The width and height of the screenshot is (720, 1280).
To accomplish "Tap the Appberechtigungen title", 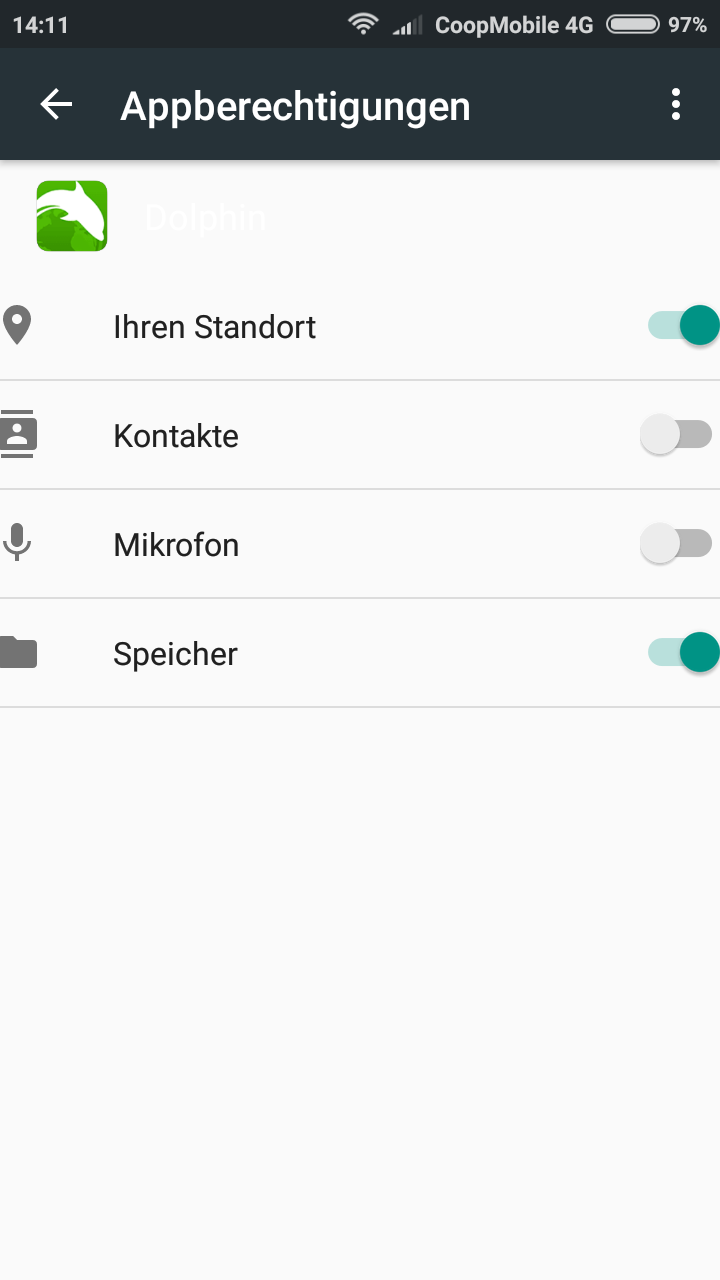I will point(295,106).
